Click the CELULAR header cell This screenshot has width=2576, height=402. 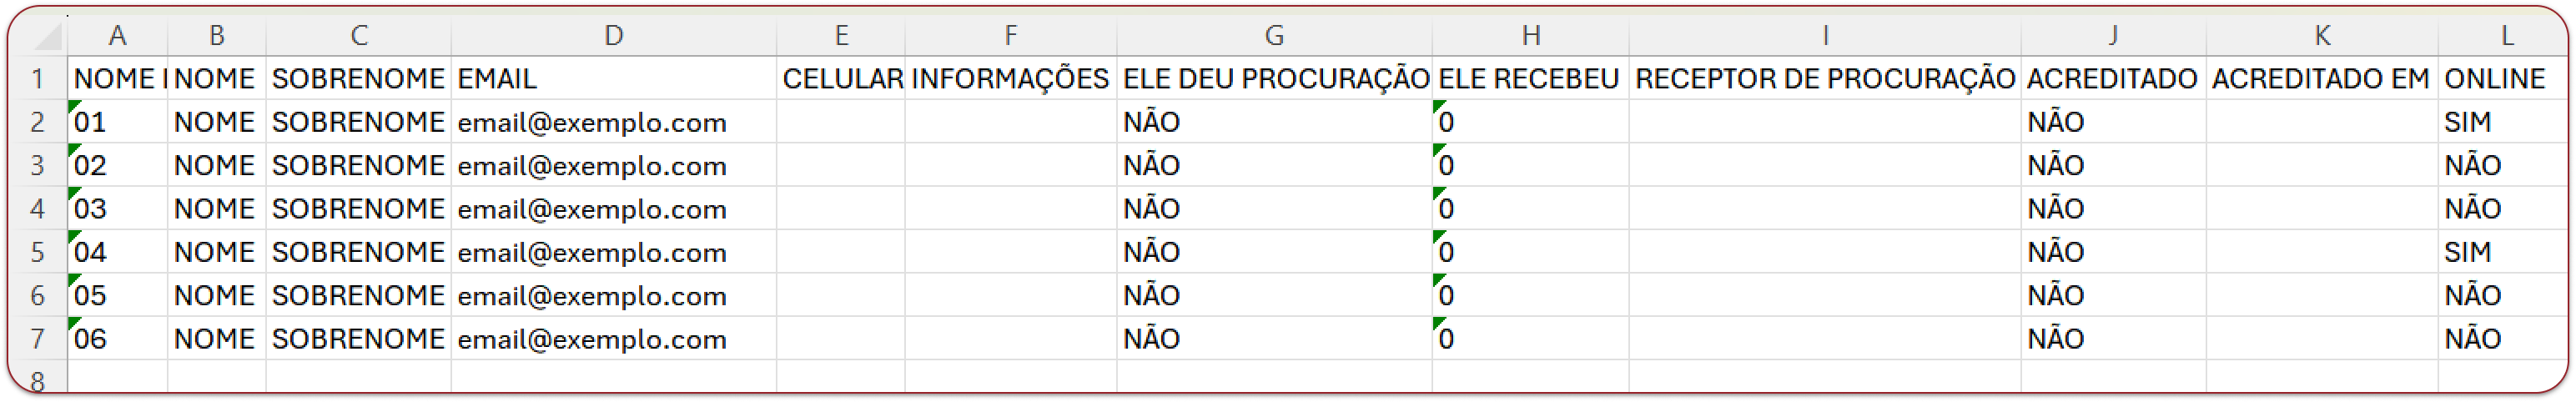pyautogui.click(x=841, y=79)
